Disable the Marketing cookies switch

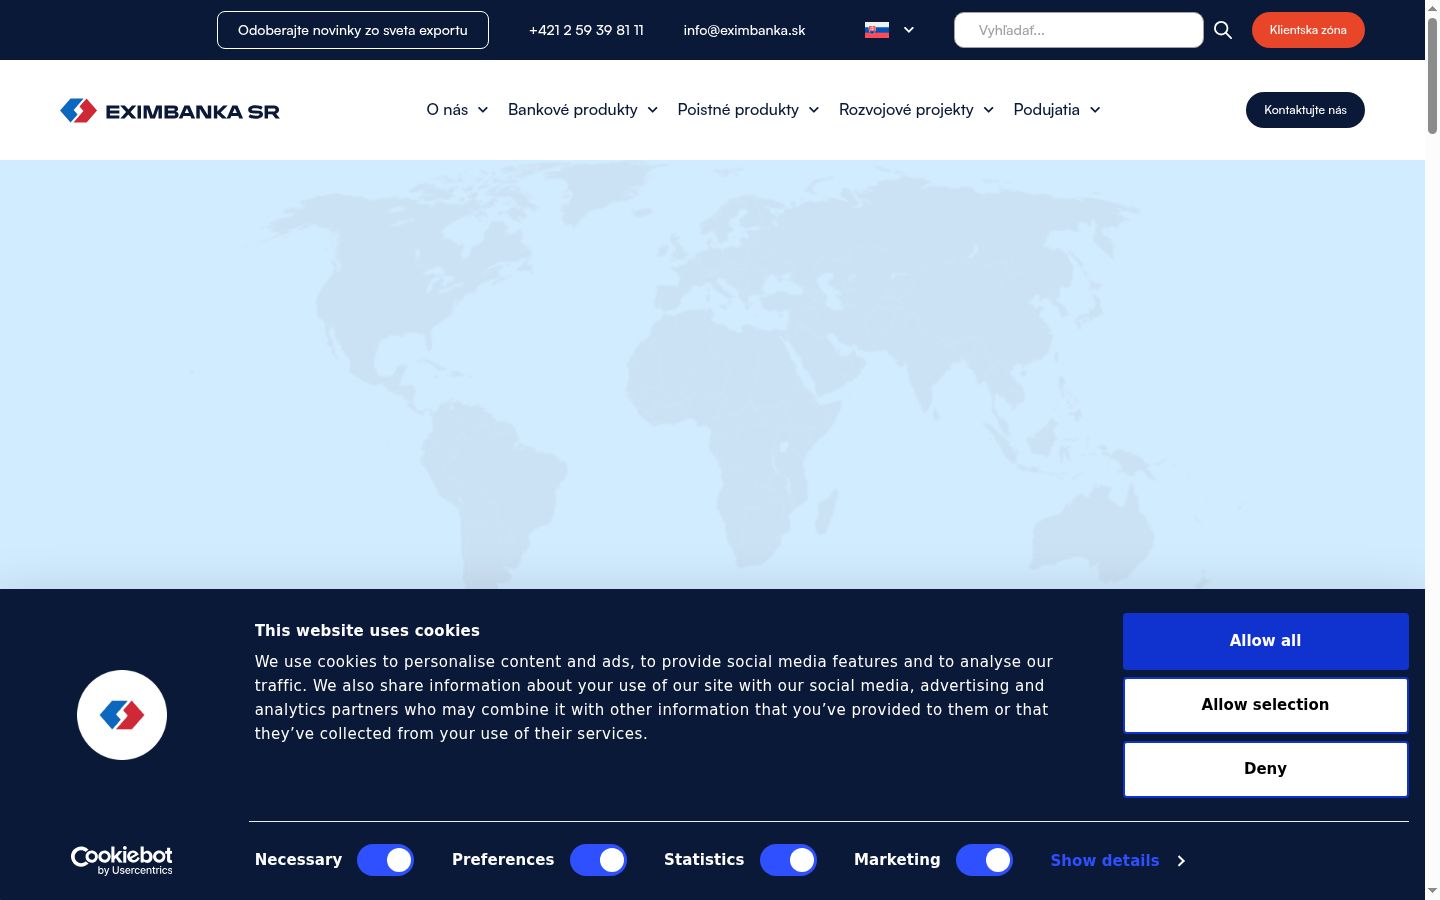point(984,860)
